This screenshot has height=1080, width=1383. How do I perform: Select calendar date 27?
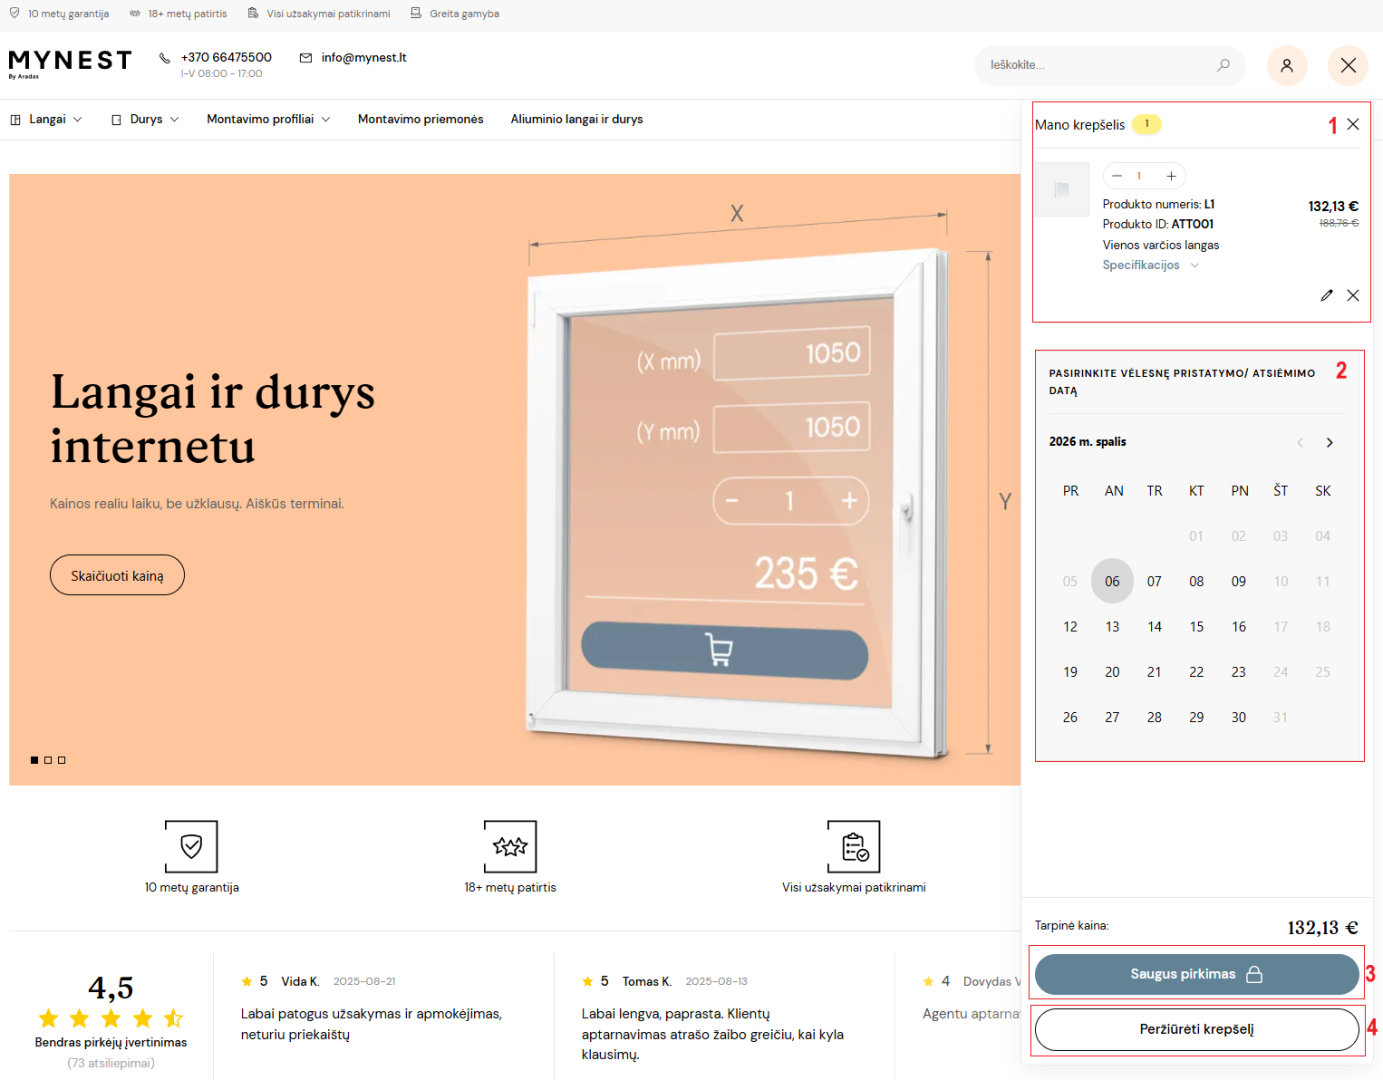pyautogui.click(x=1112, y=717)
